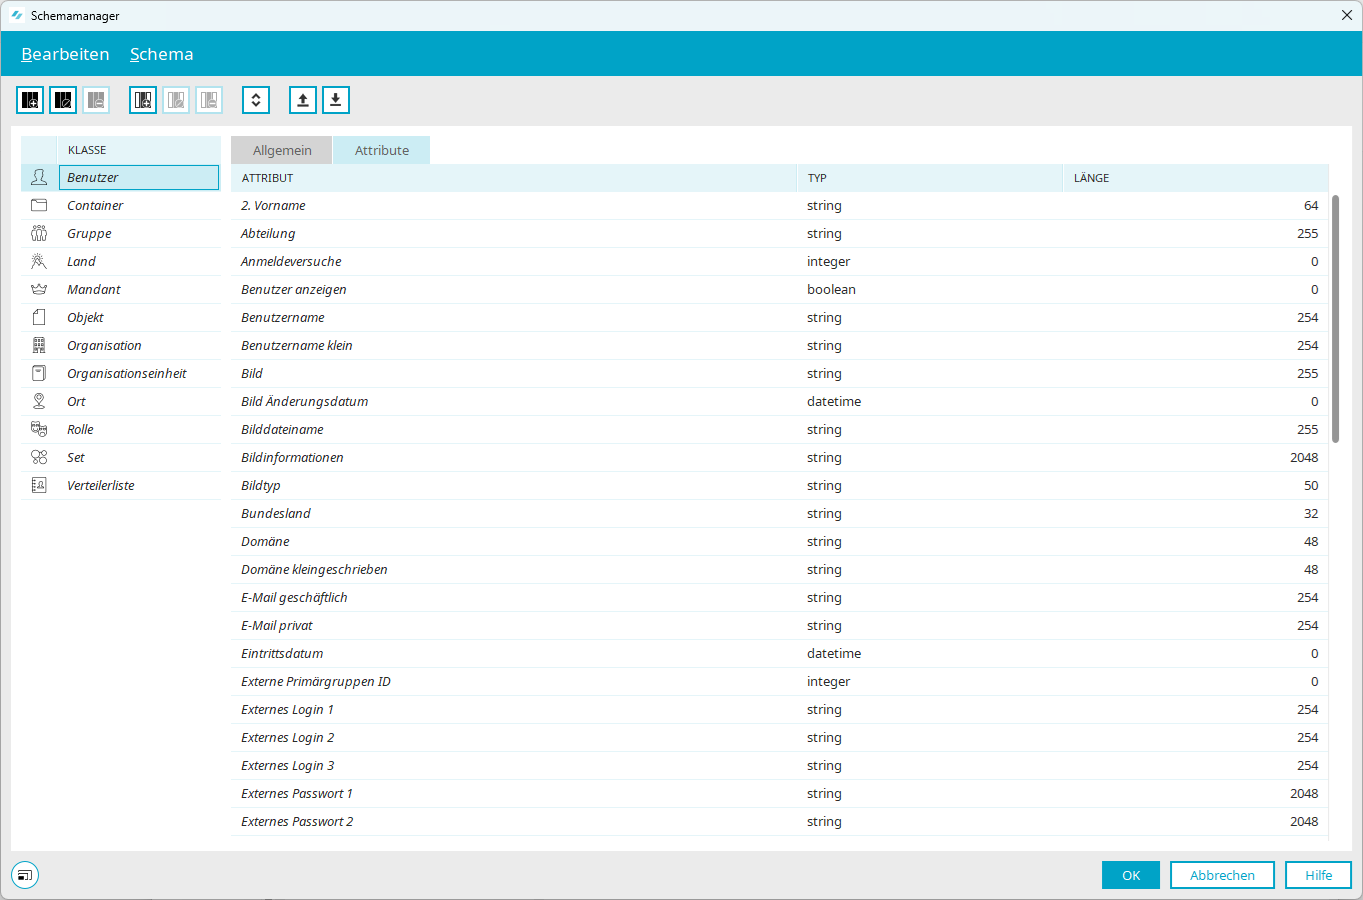
Task: Click the add class toolbar icon
Action: pyautogui.click(x=30, y=100)
